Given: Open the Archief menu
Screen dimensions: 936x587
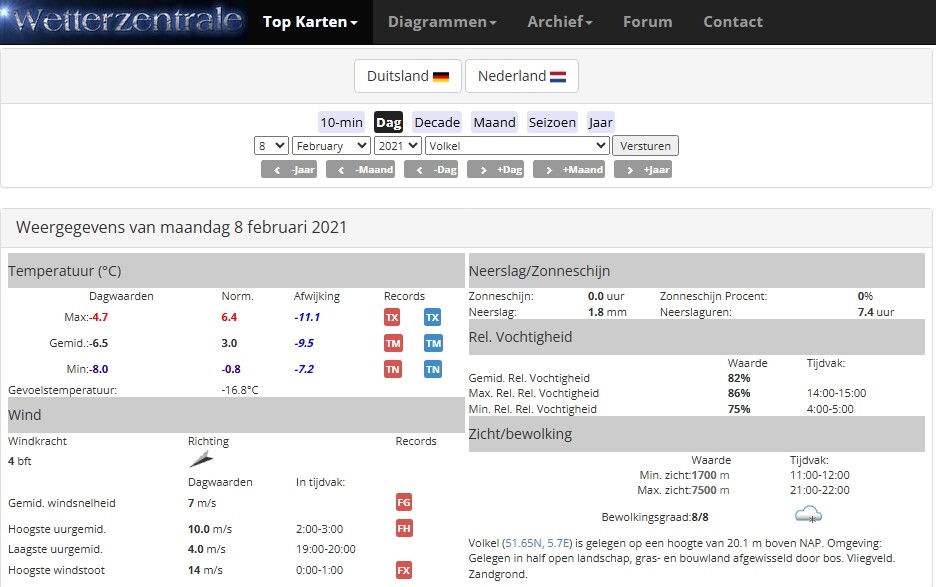Looking at the screenshot, I should pyautogui.click(x=559, y=22).
